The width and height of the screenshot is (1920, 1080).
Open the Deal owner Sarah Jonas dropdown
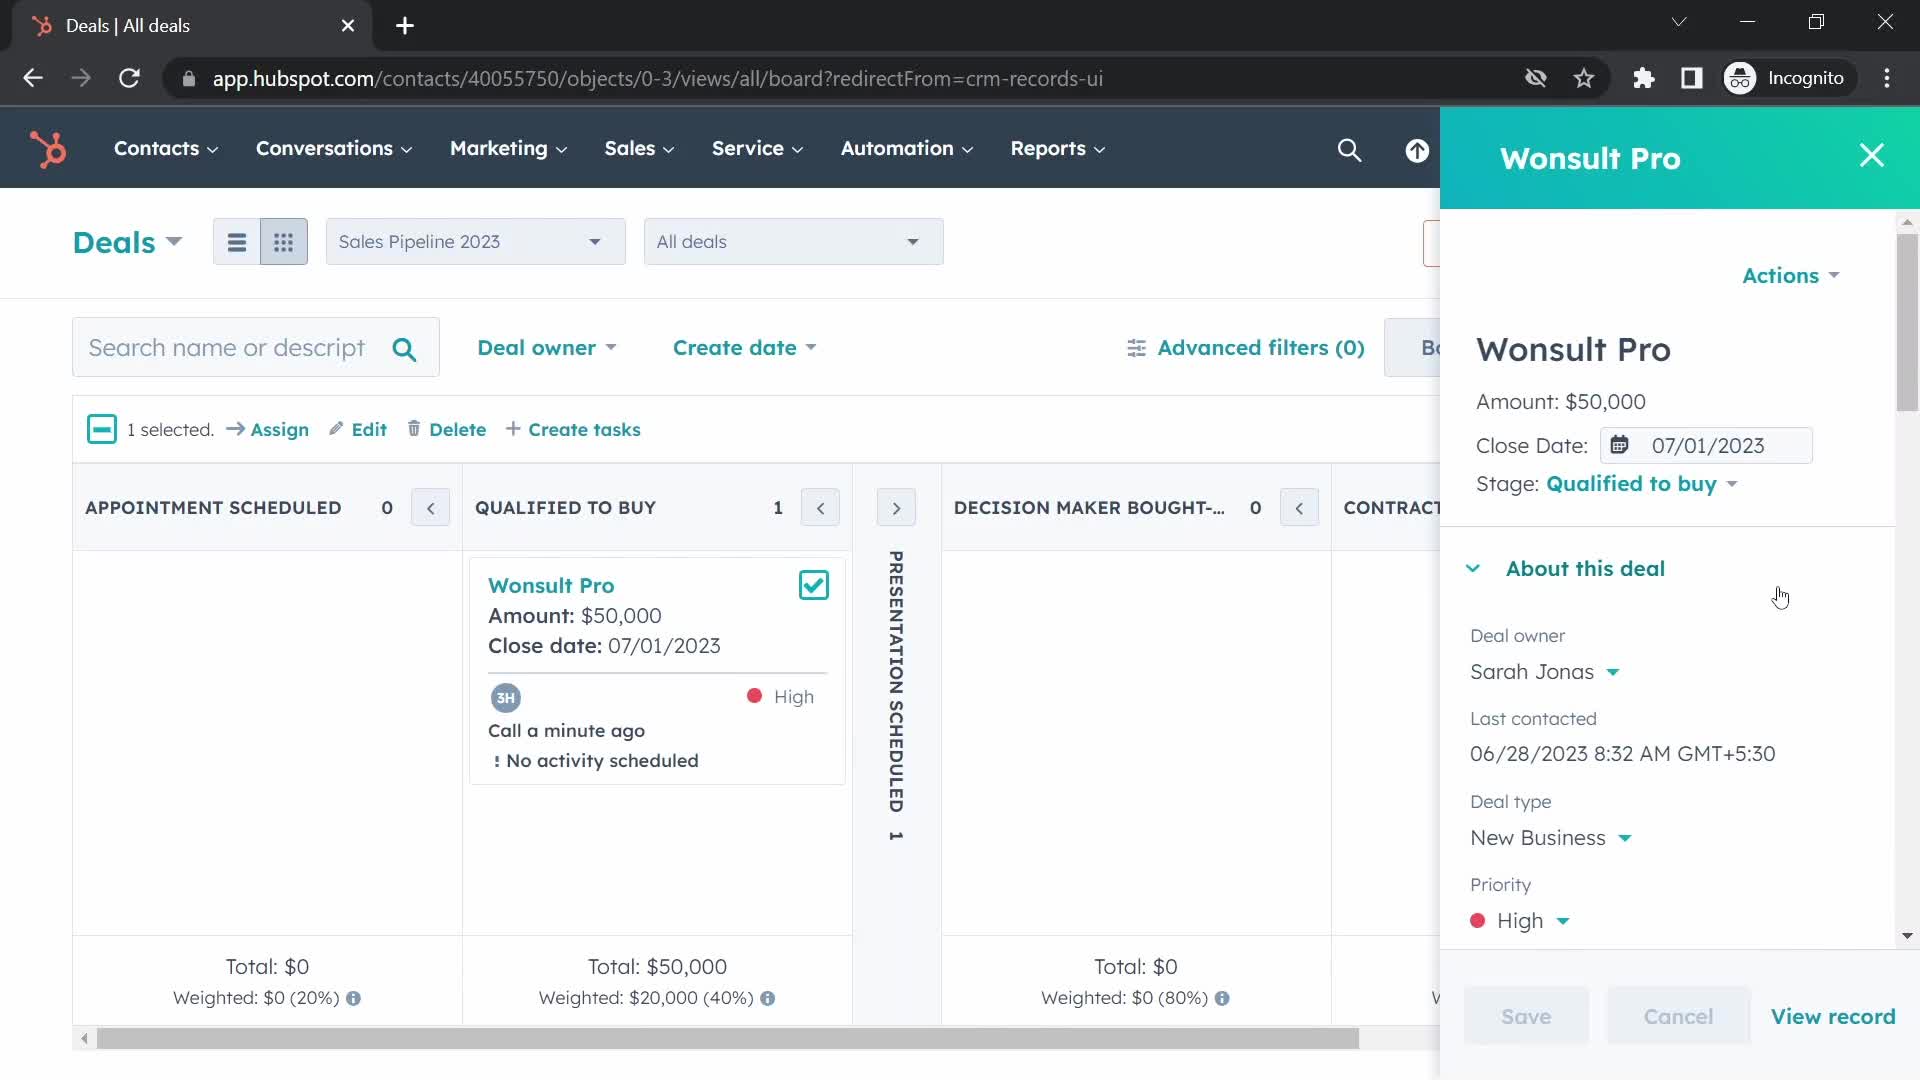pyautogui.click(x=1613, y=671)
